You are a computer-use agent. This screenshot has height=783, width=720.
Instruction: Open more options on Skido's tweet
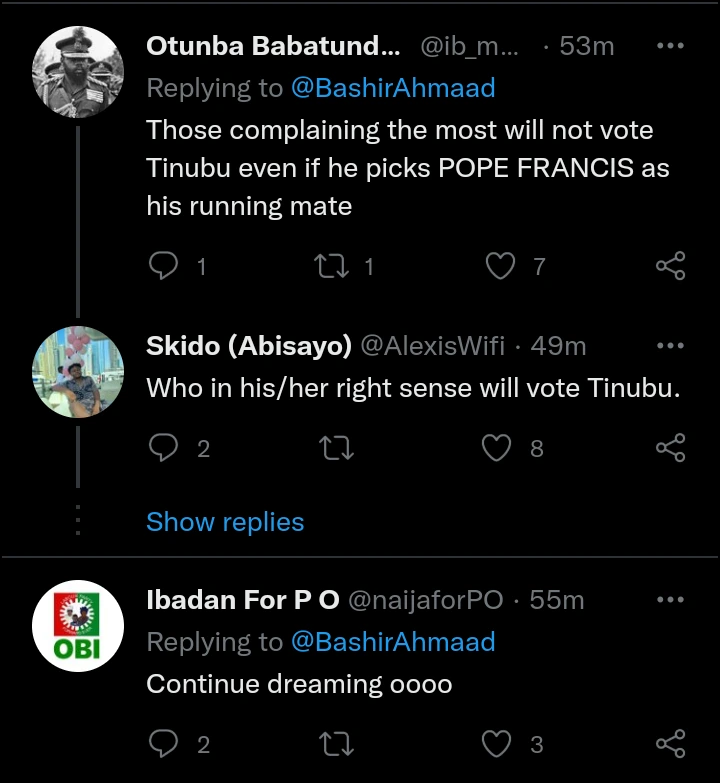click(x=670, y=346)
